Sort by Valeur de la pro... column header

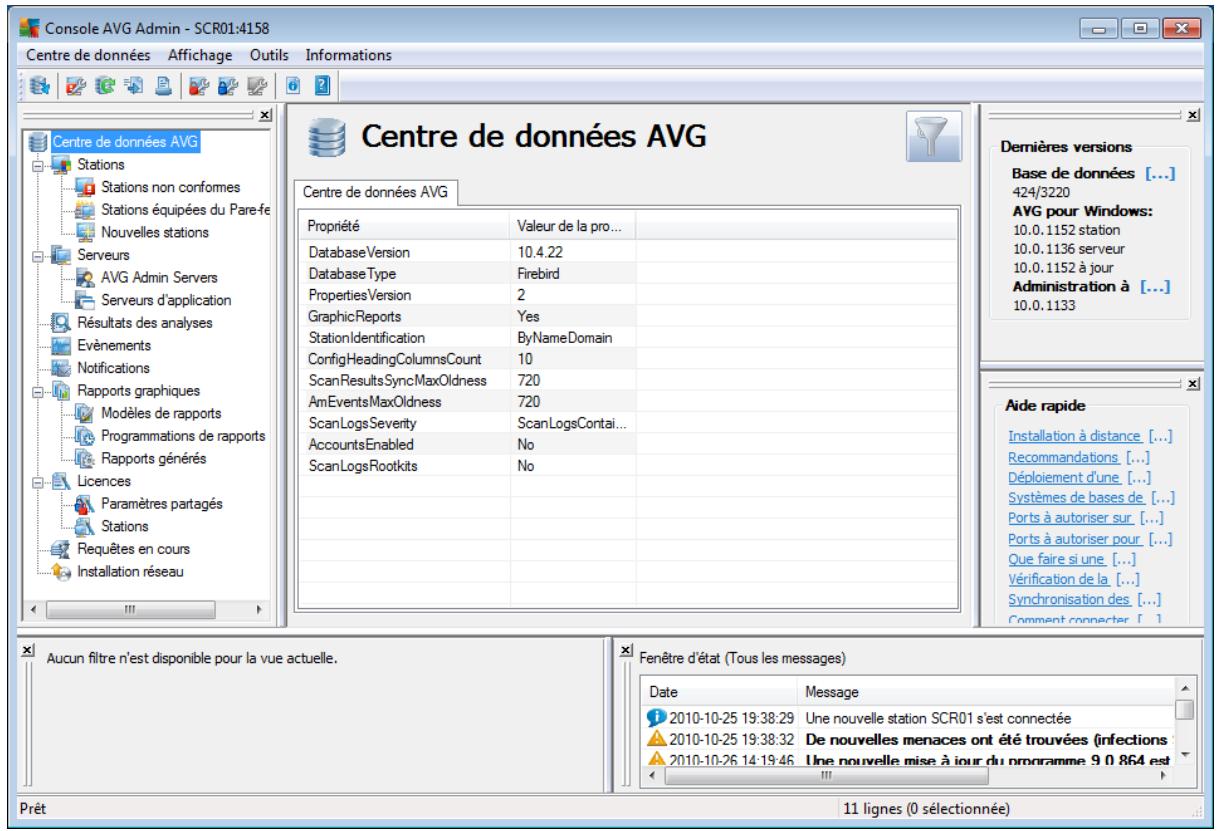574,226
